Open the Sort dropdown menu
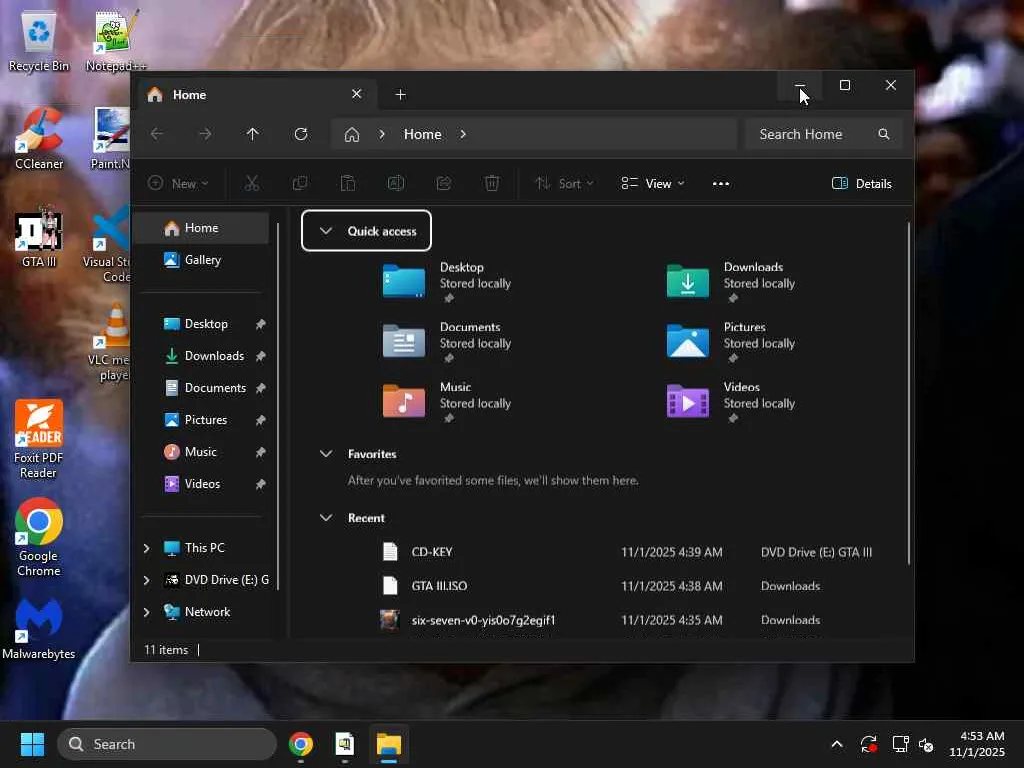1024x768 pixels. pyautogui.click(x=564, y=183)
